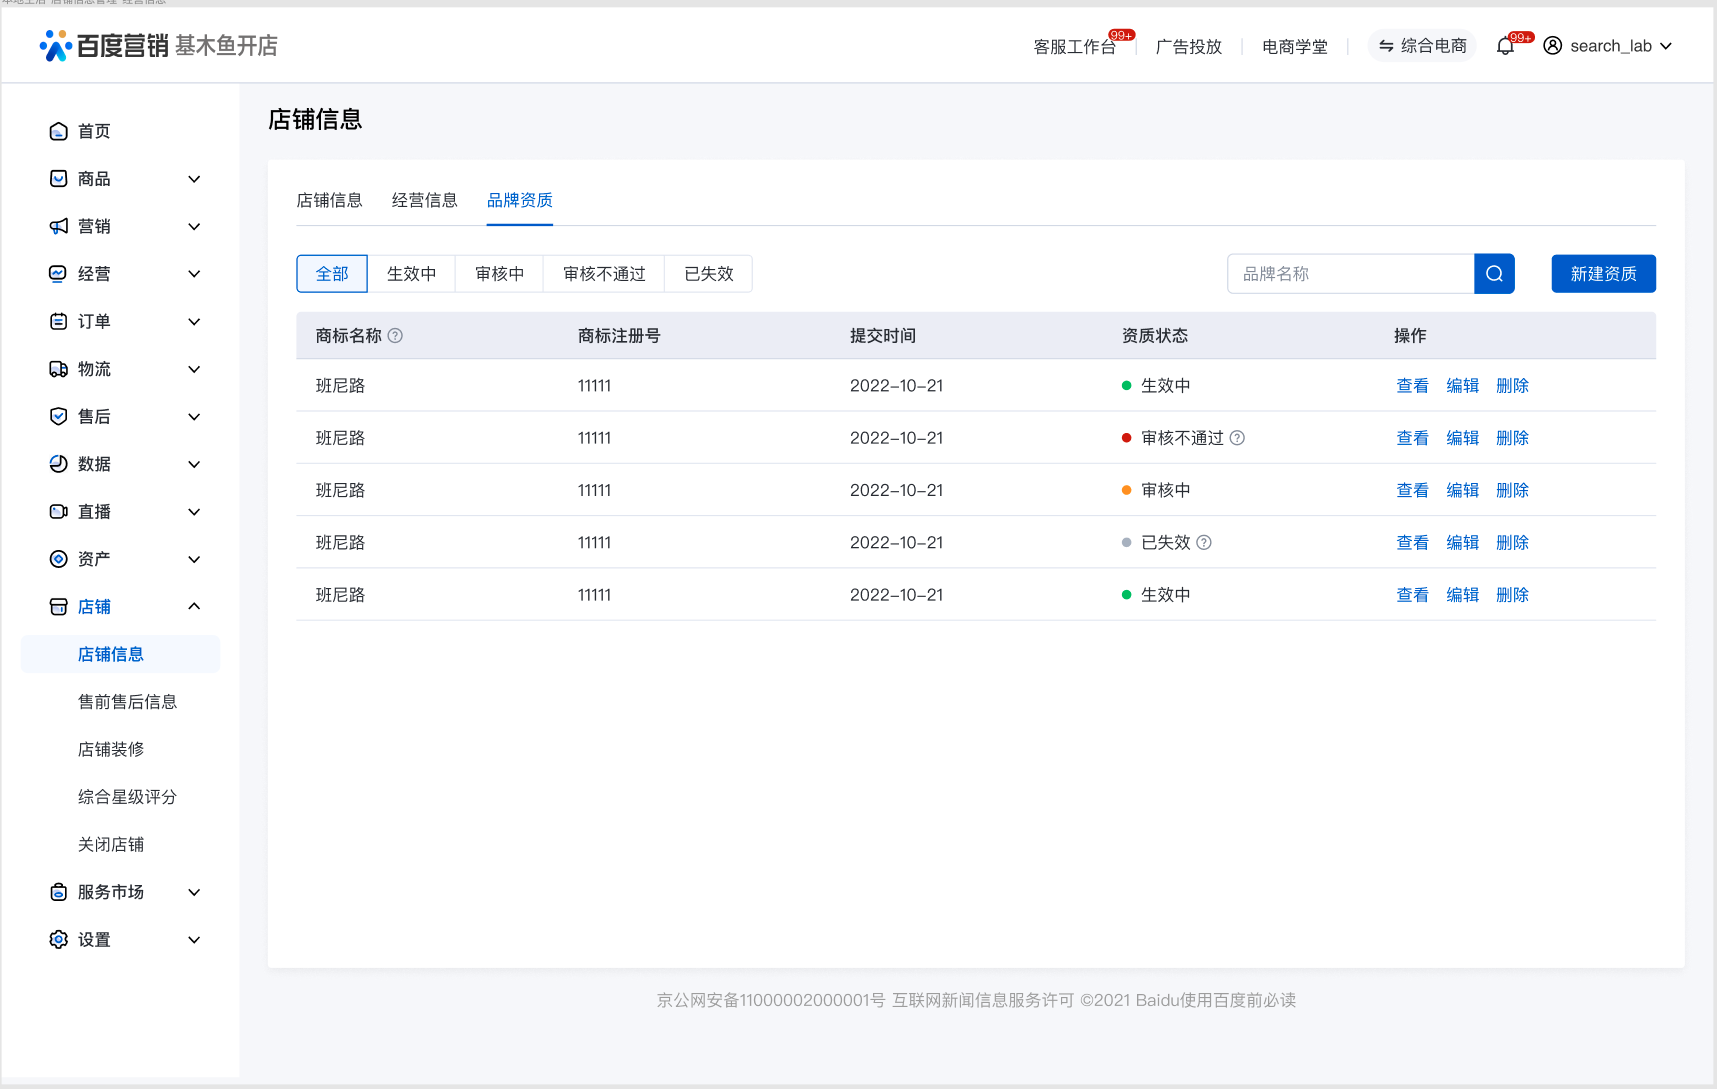Switch to the 经营信息 tab

[424, 200]
